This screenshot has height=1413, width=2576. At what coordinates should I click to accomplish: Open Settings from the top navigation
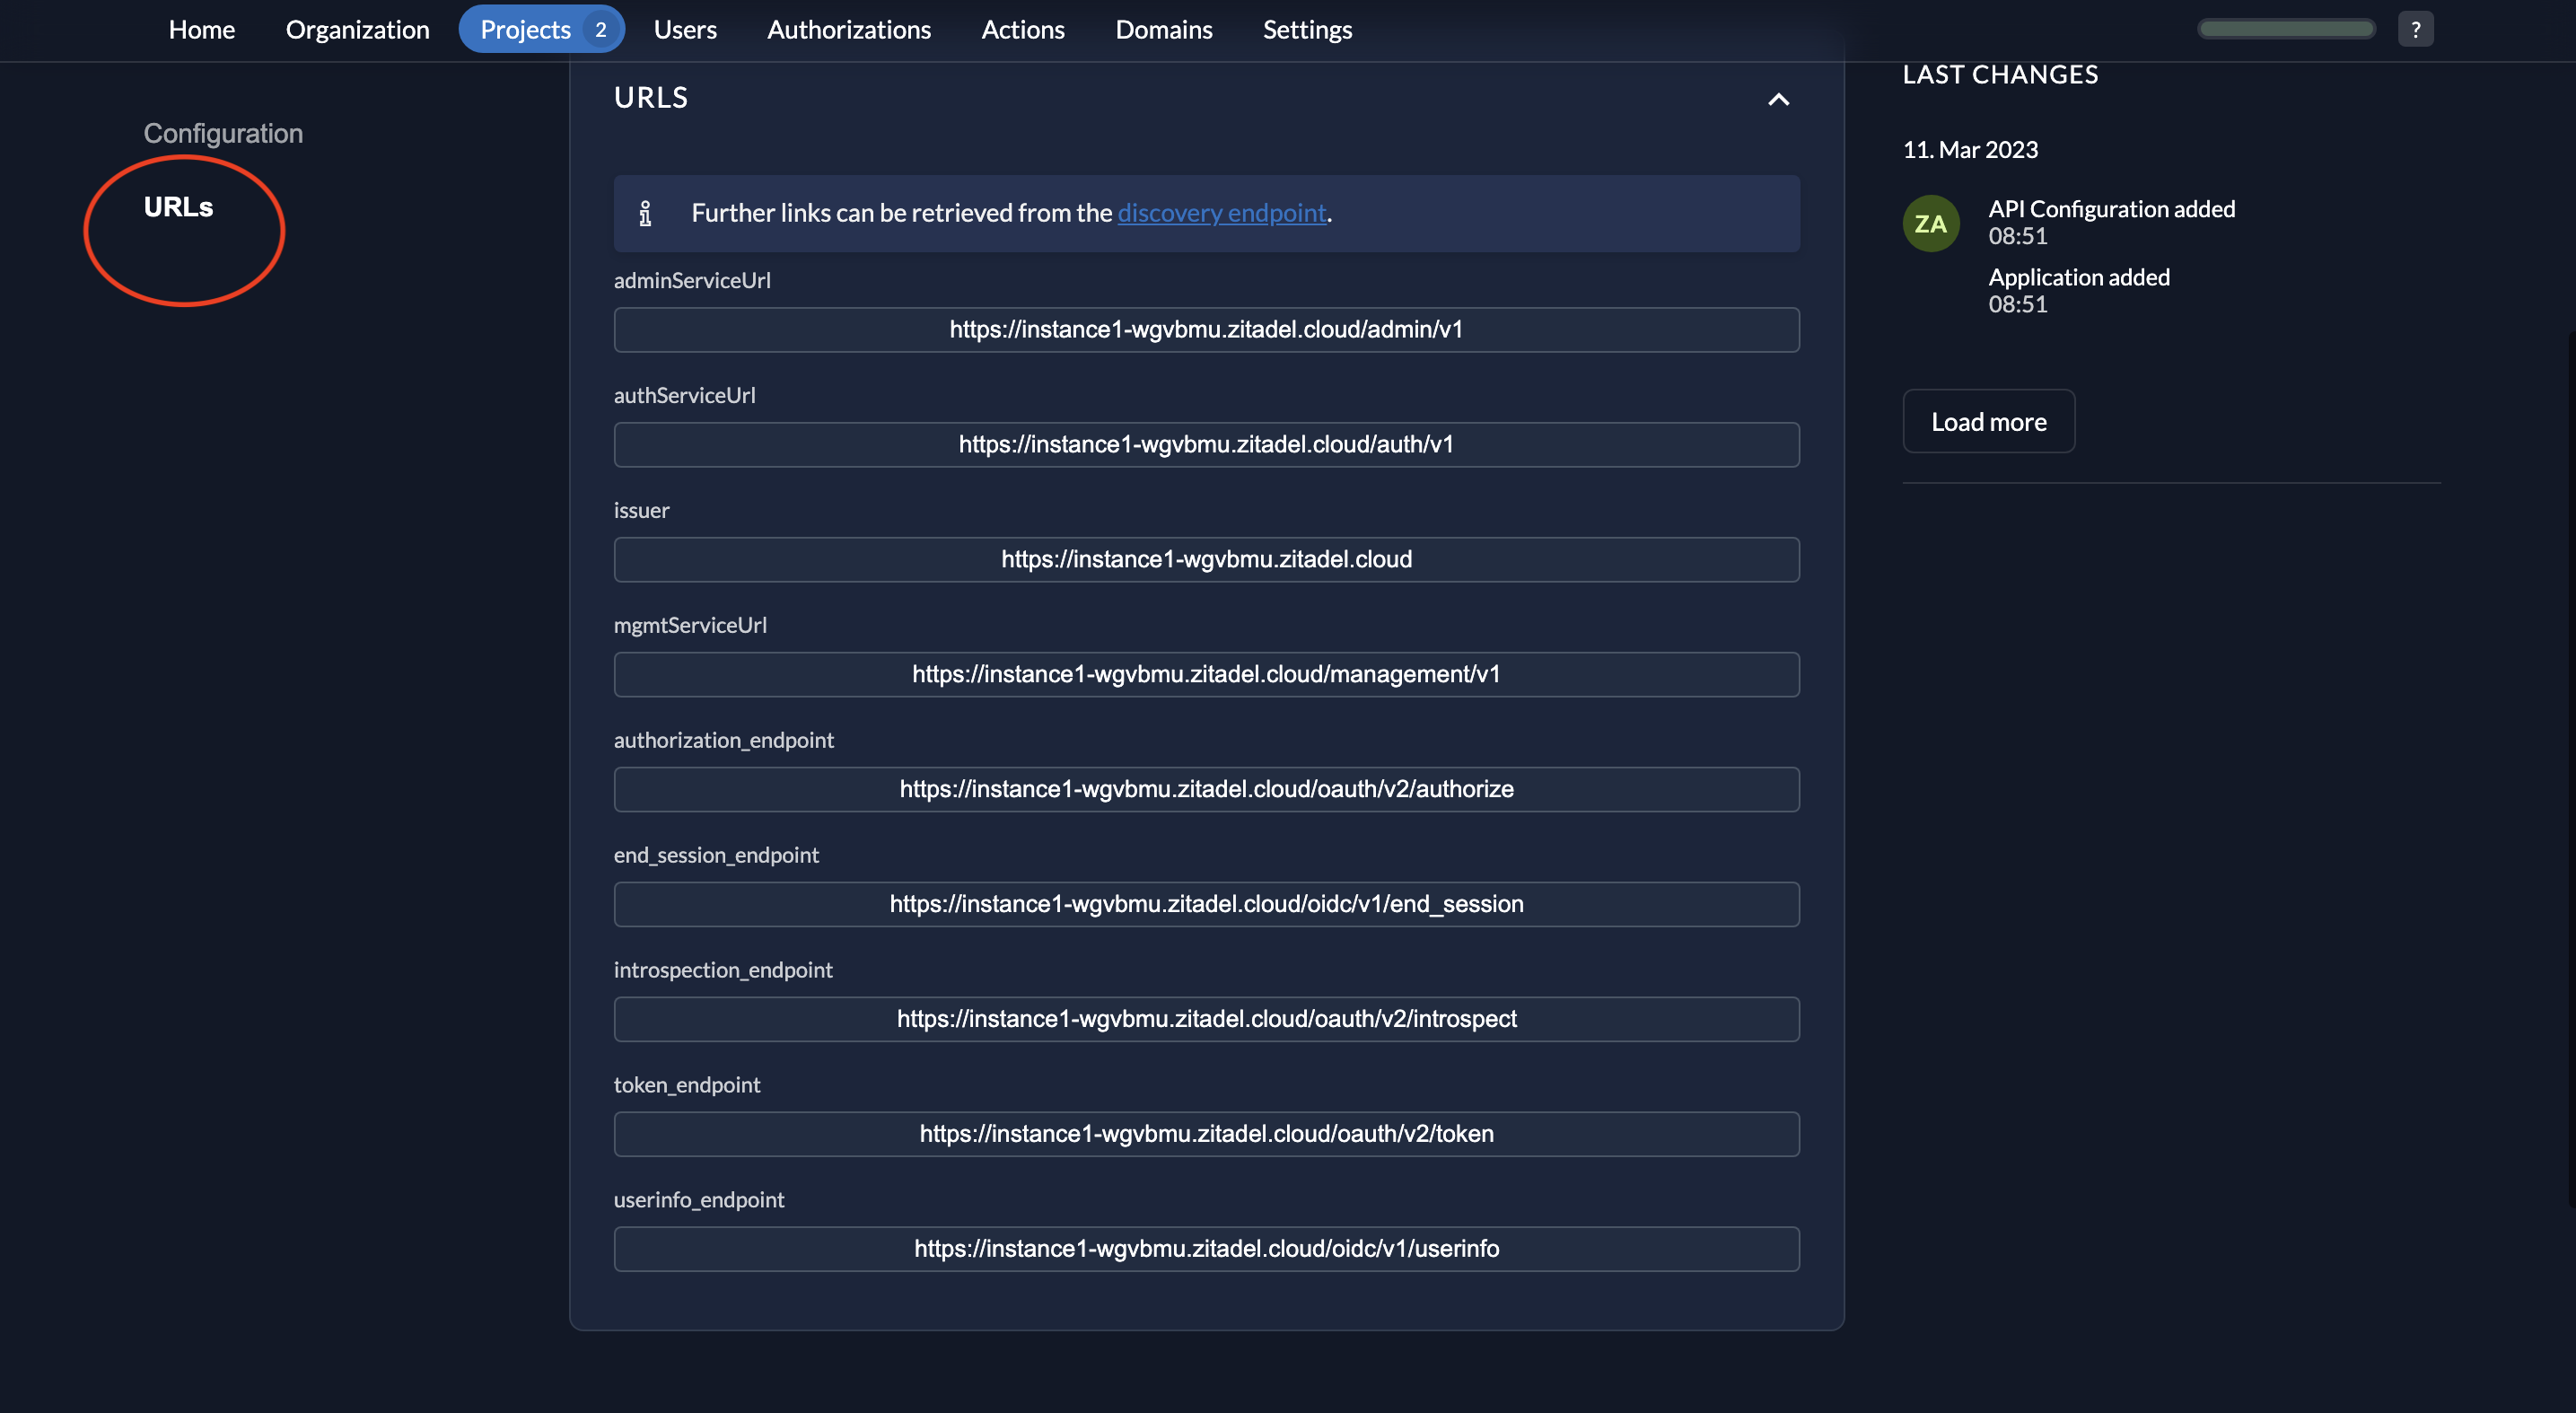tap(1307, 29)
